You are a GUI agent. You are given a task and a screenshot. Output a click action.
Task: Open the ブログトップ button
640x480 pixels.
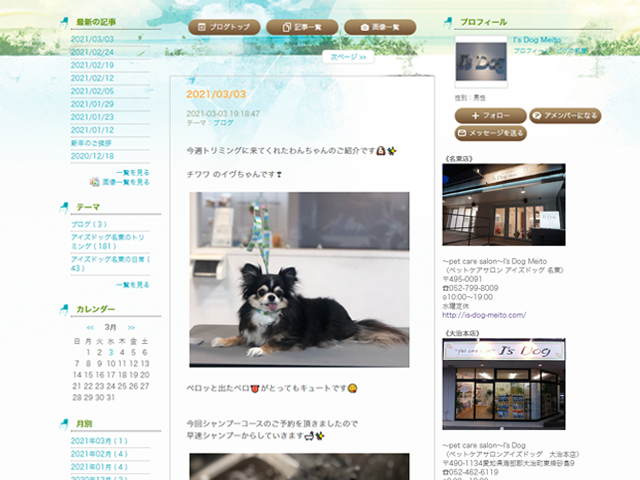coord(224,27)
